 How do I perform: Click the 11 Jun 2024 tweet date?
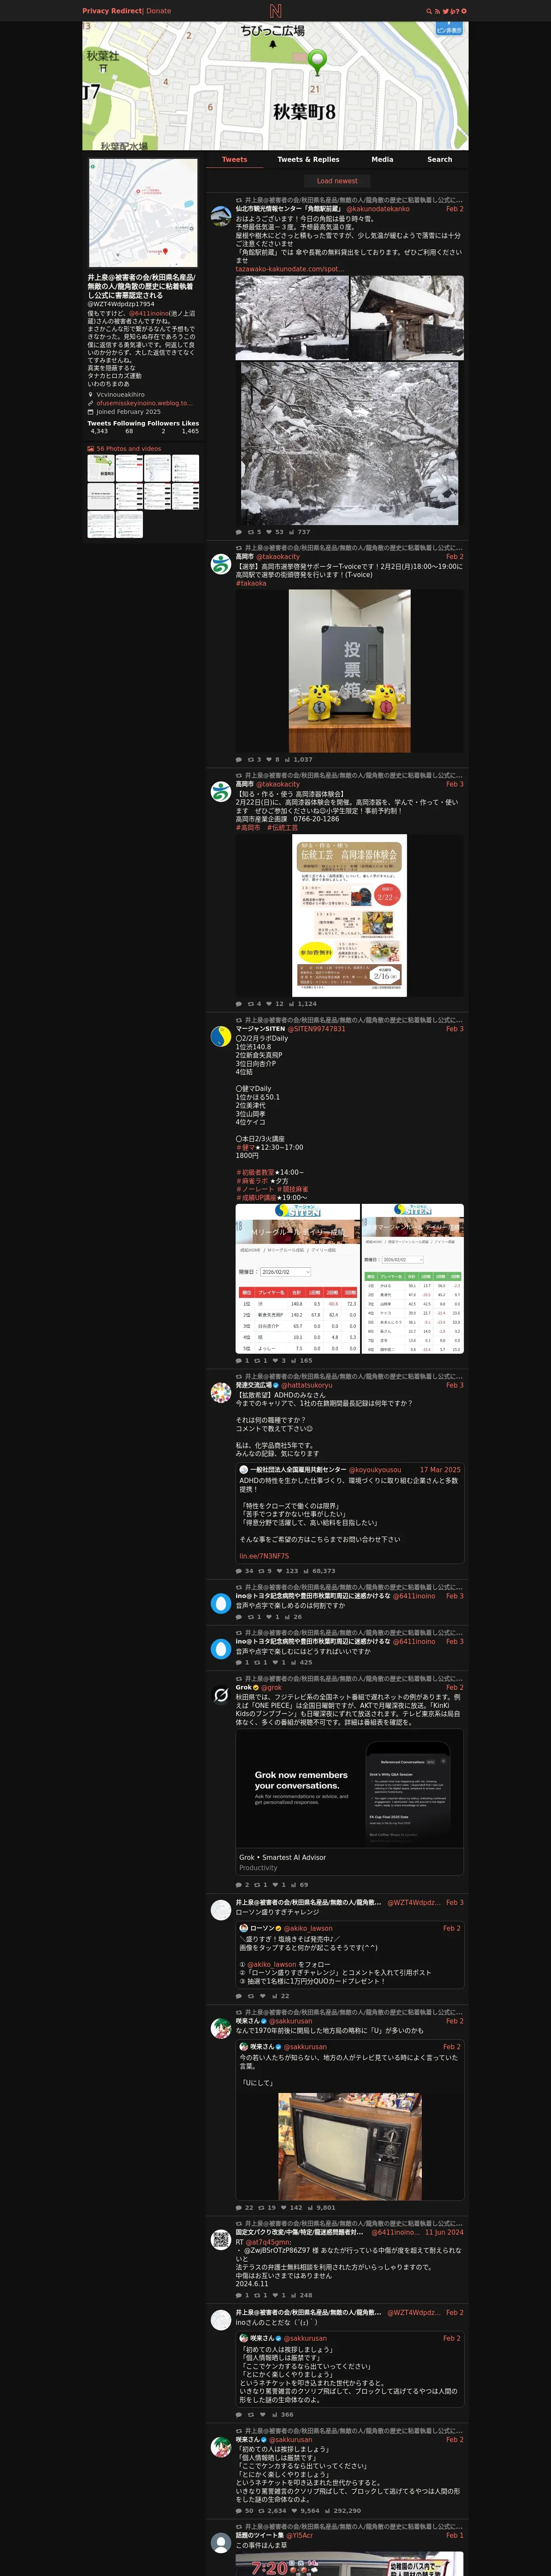(444, 2233)
